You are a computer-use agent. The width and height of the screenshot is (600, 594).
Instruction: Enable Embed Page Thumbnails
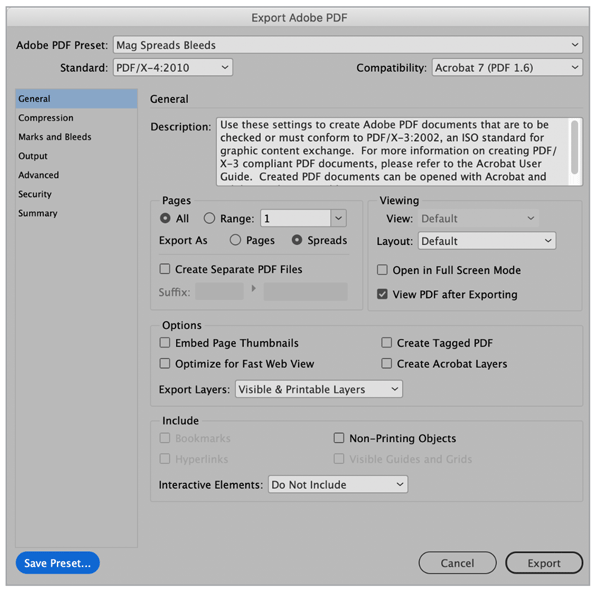point(165,343)
